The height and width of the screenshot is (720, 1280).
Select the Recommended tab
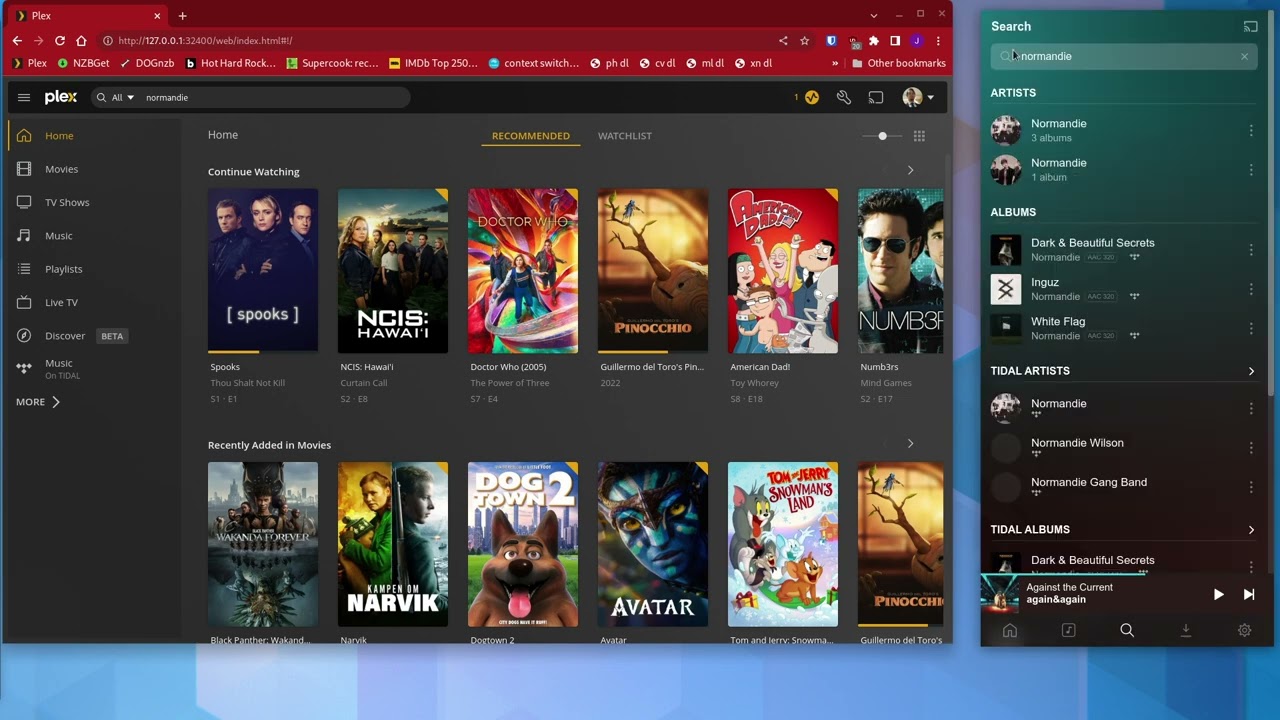pyautogui.click(x=531, y=136)
